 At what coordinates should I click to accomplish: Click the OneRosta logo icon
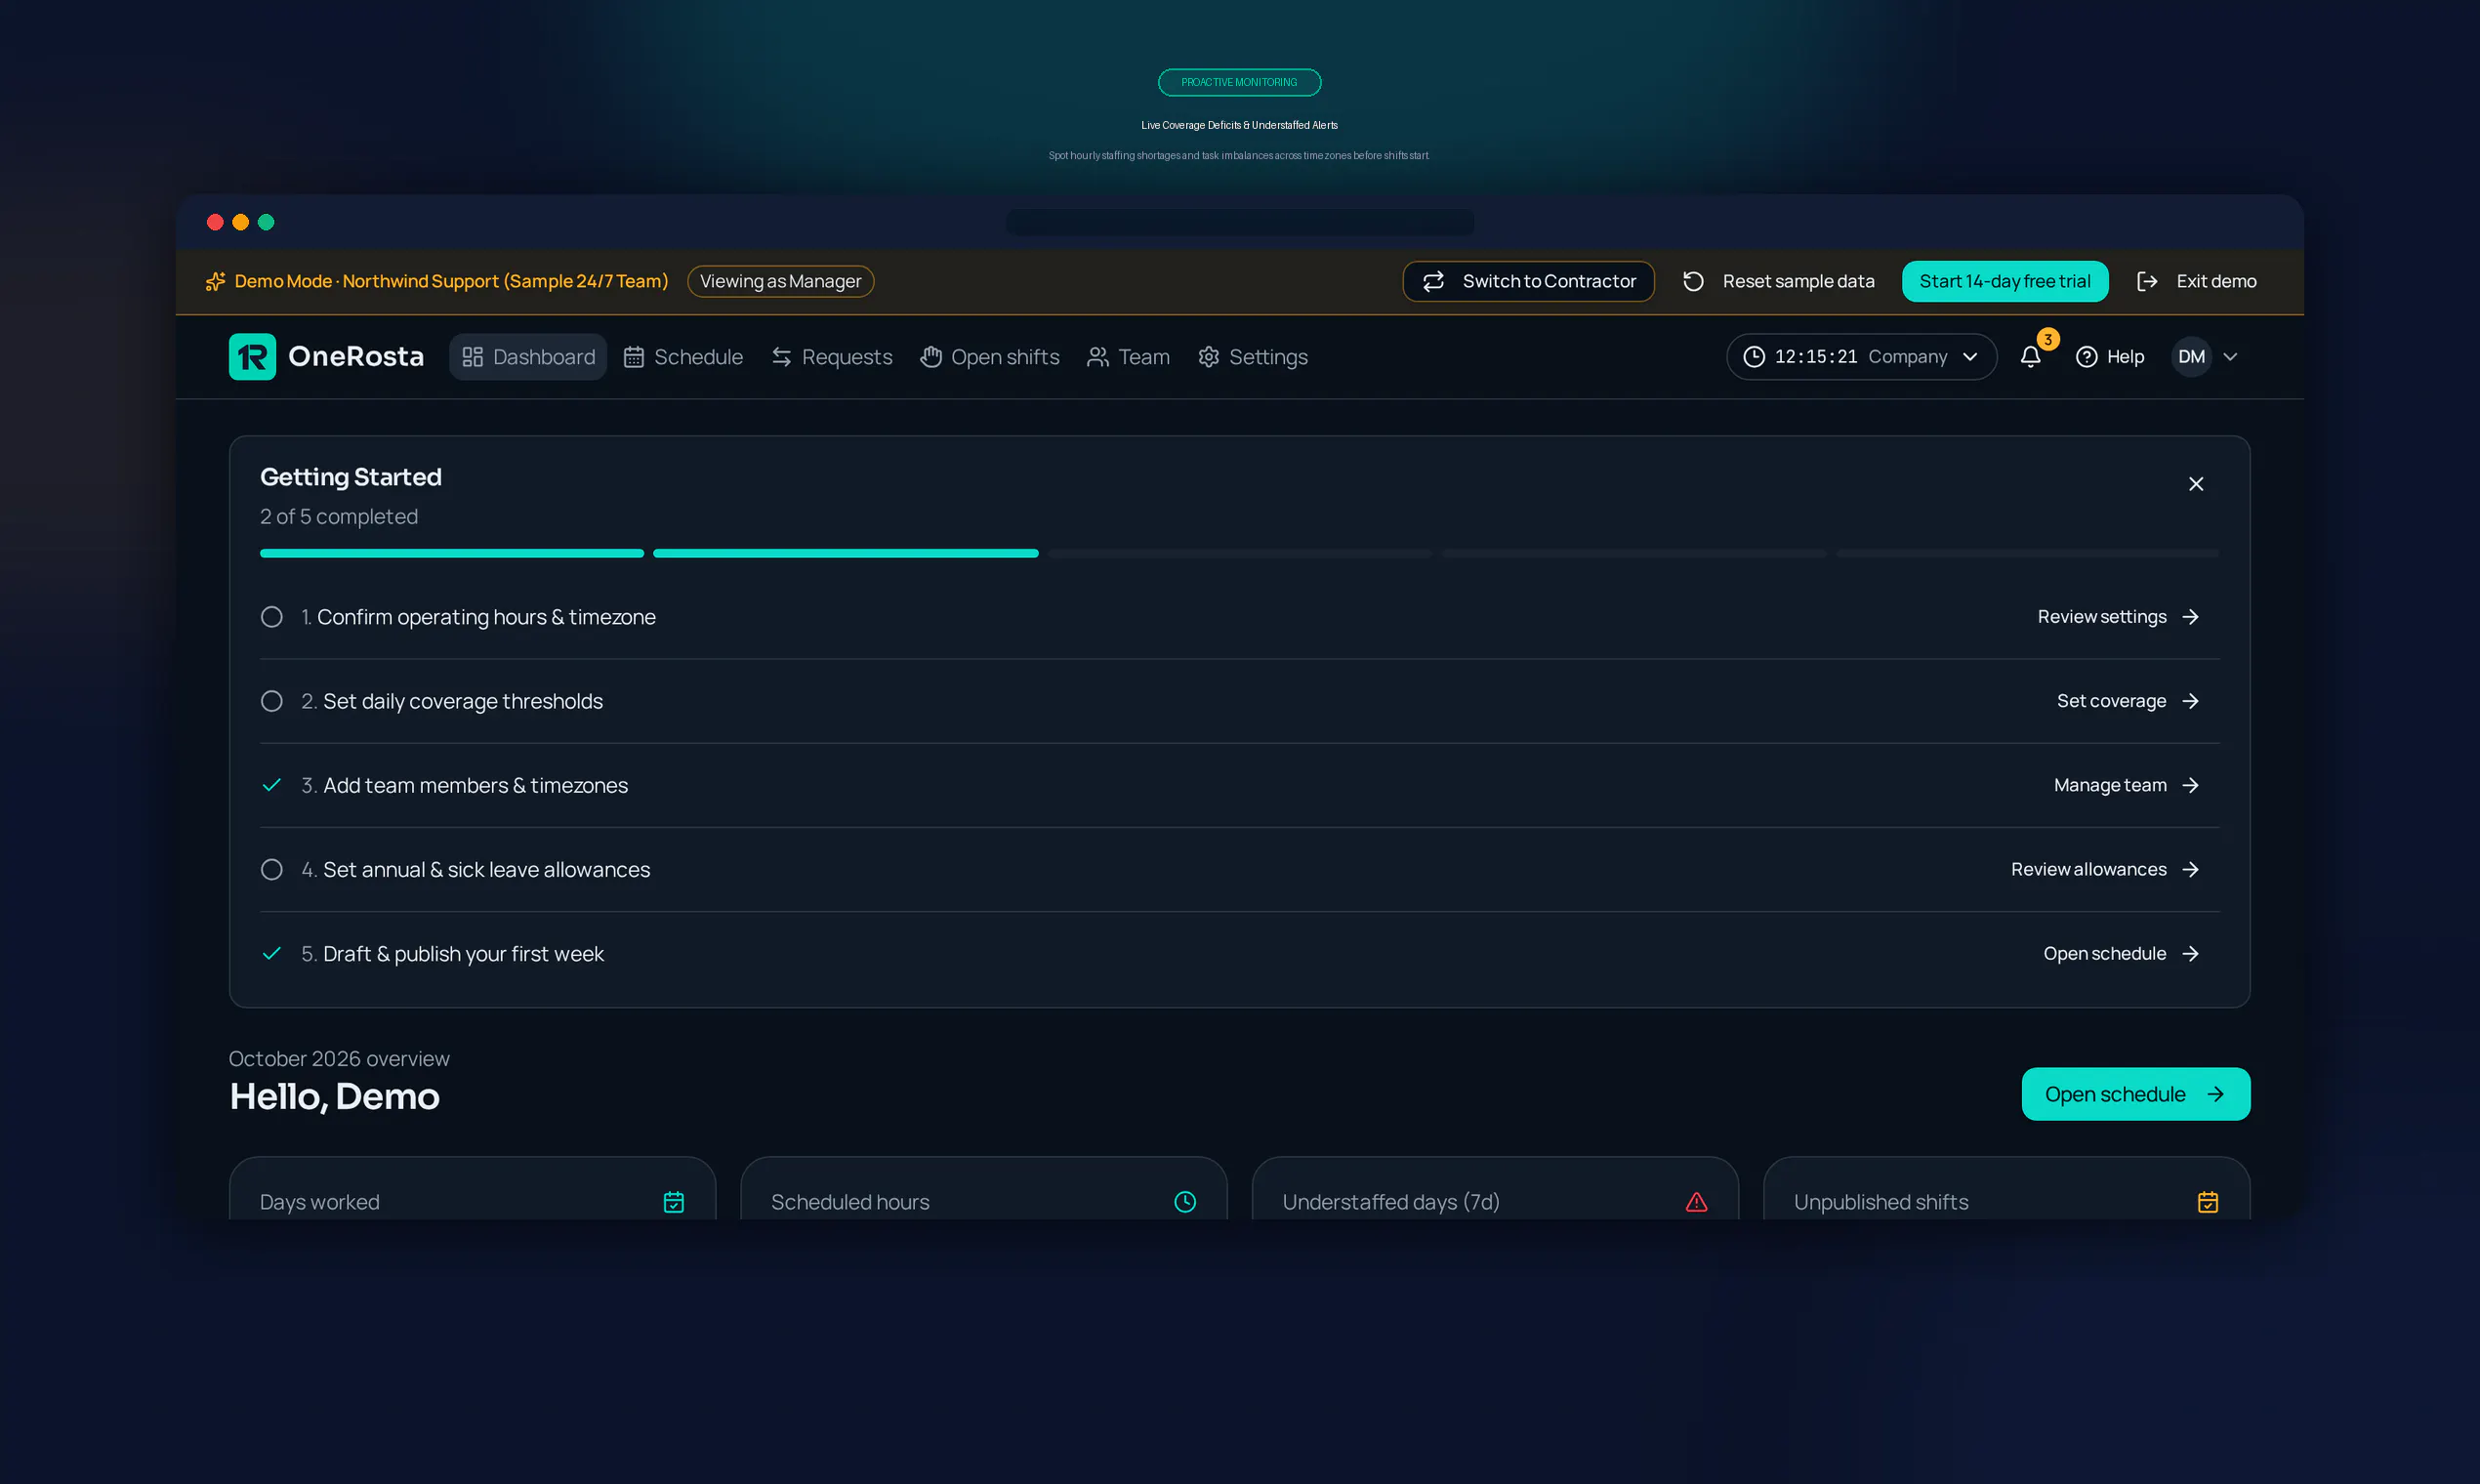point(252,357)
